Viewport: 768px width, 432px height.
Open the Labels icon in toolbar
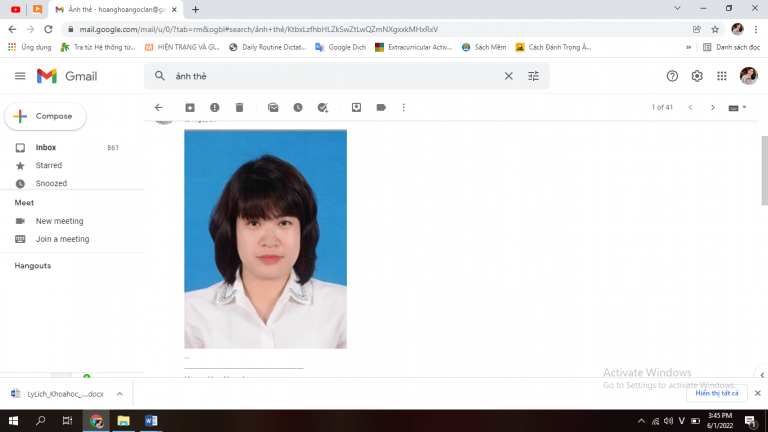coord(381,107)
